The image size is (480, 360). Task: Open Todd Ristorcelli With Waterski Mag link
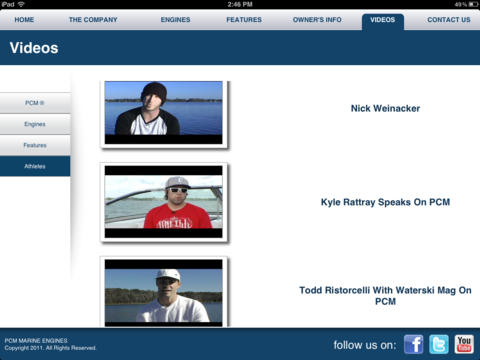(385, 296)
